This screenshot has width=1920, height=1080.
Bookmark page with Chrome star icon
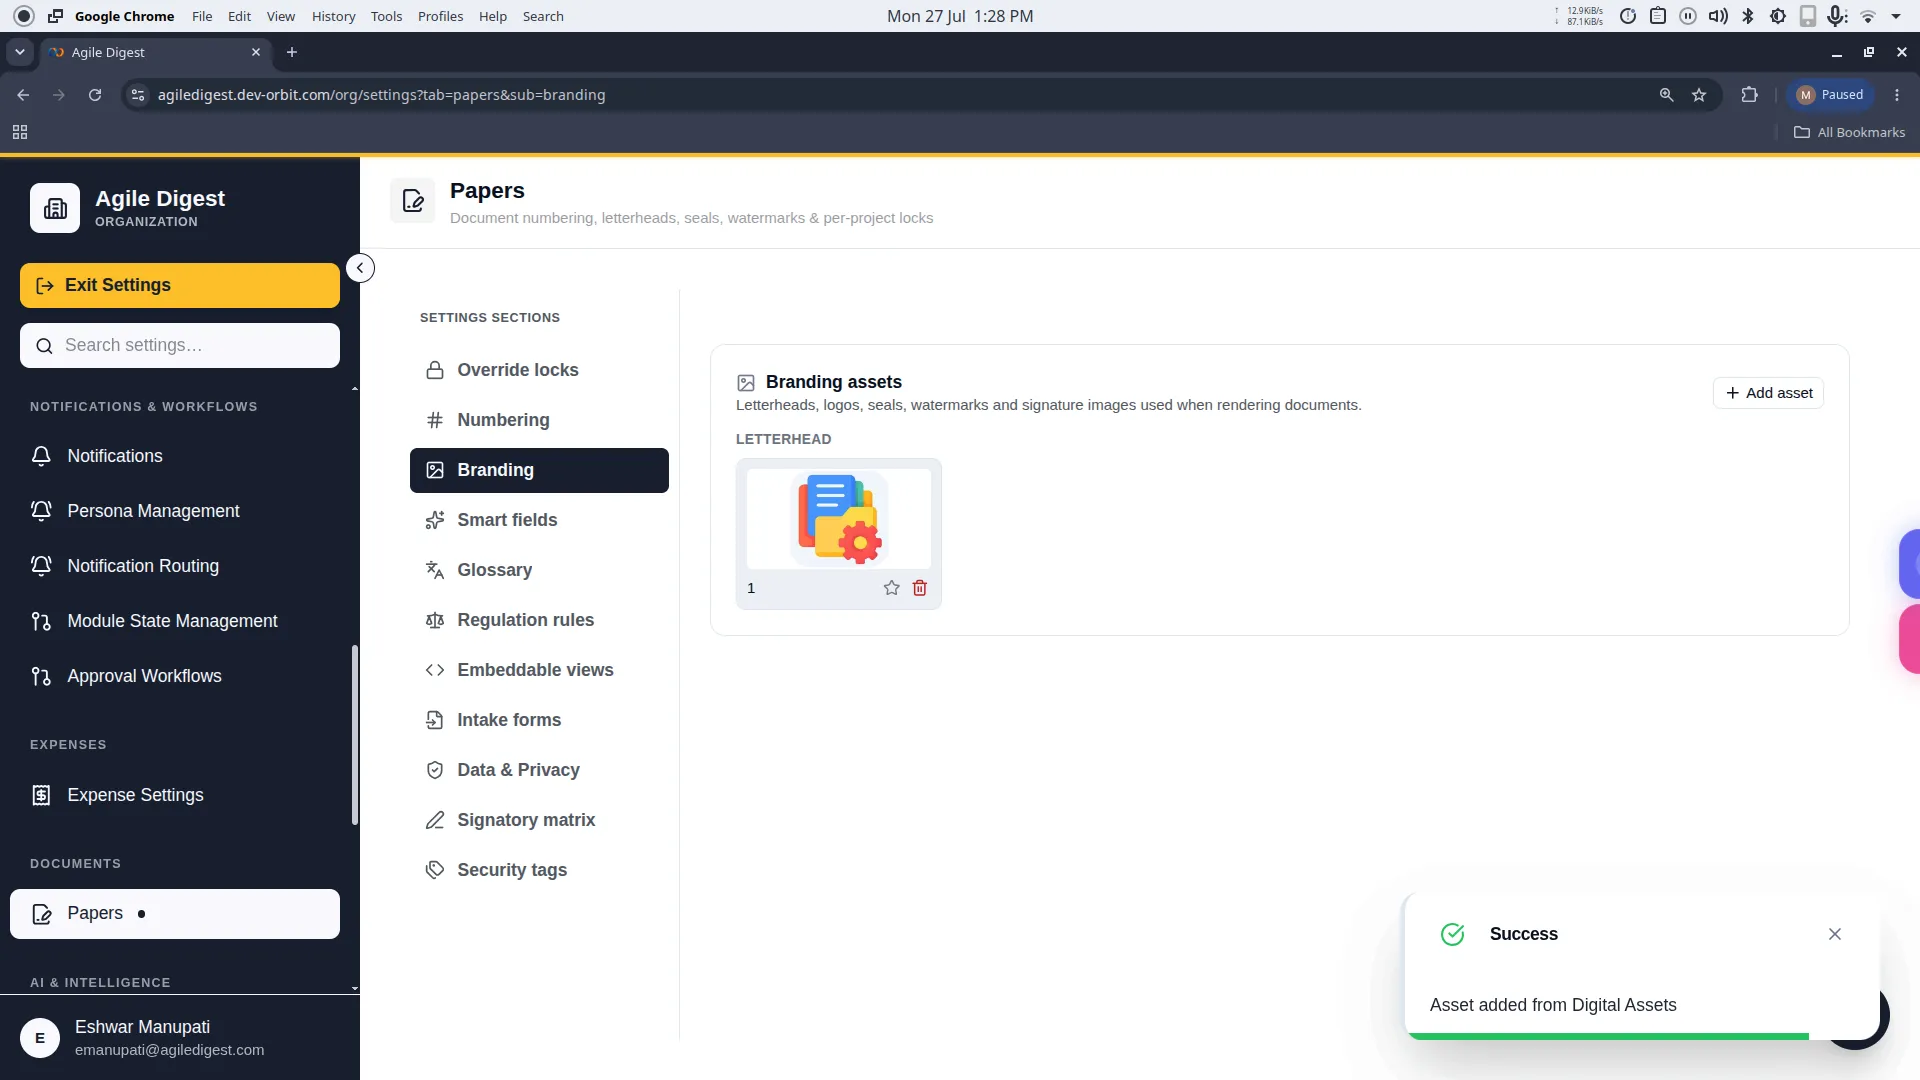click(x=1699, y=95)
